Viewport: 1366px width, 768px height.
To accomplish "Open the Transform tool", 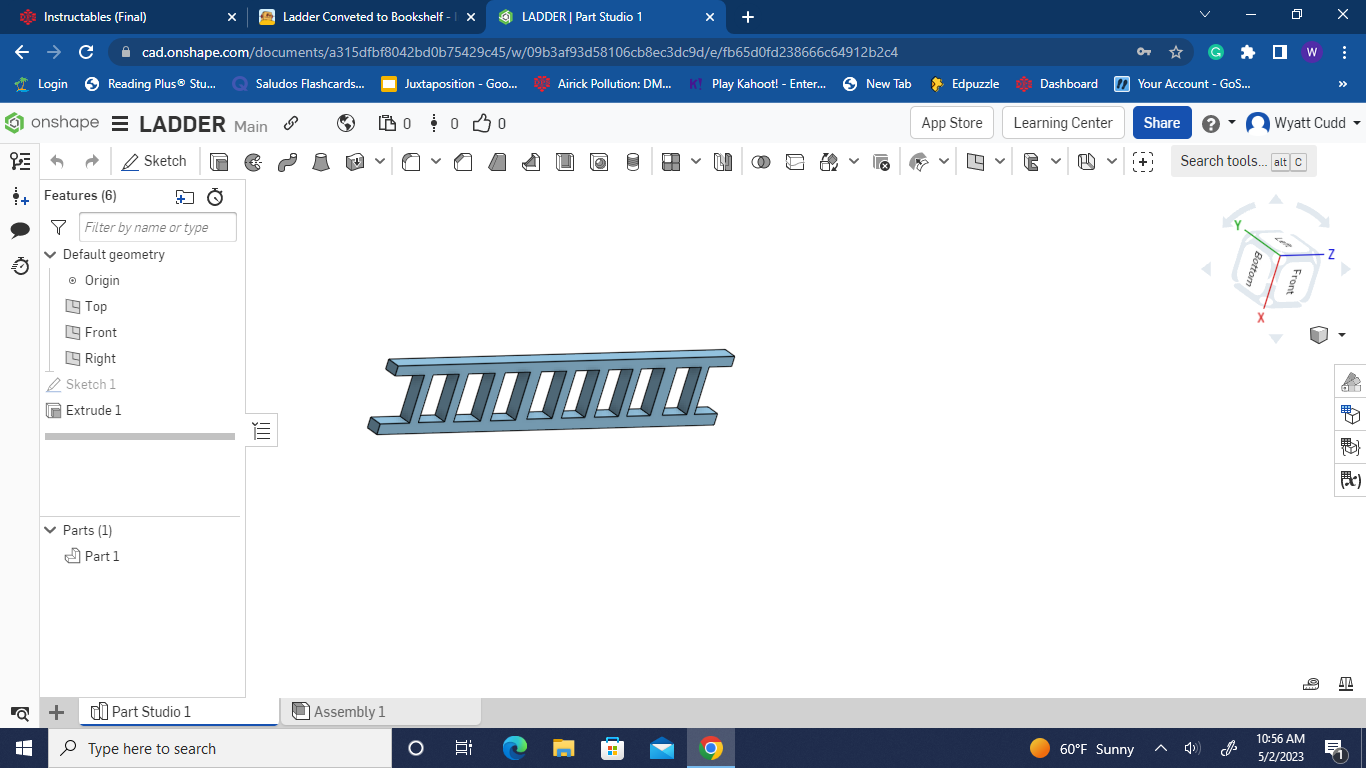I will (830, 161).
